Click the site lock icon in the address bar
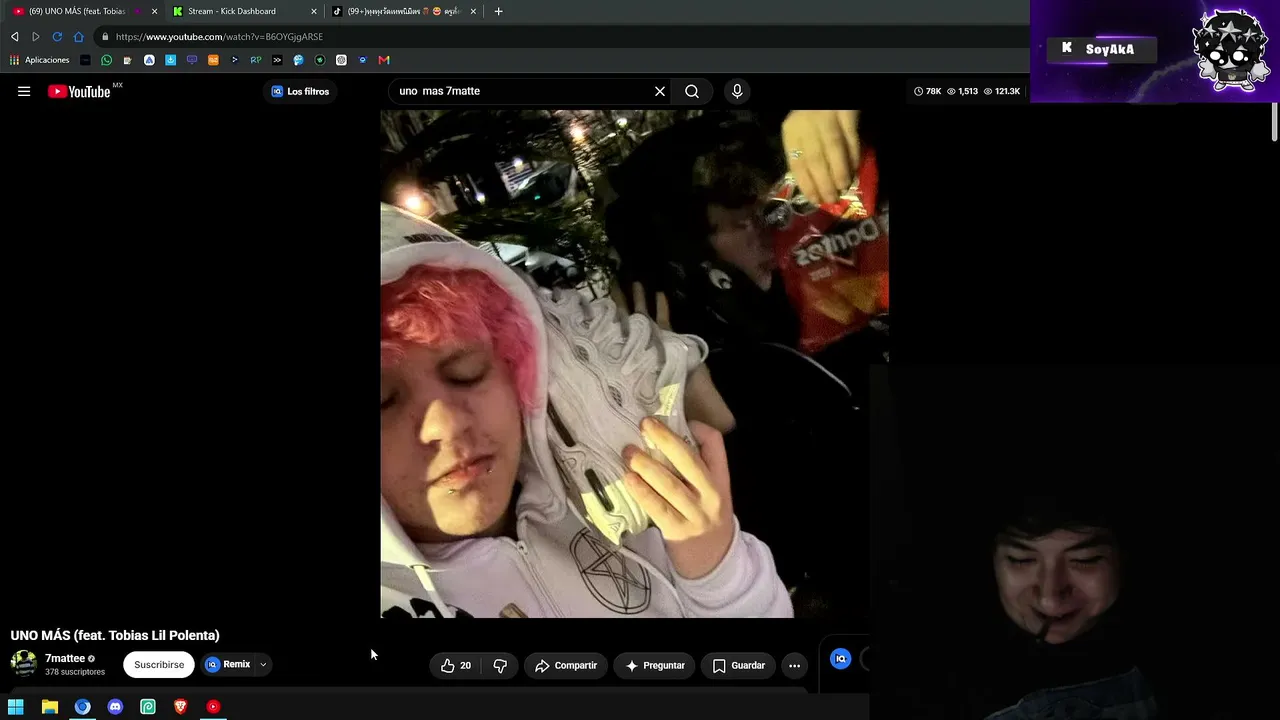Screen dimensions: 1280x720 104,37
